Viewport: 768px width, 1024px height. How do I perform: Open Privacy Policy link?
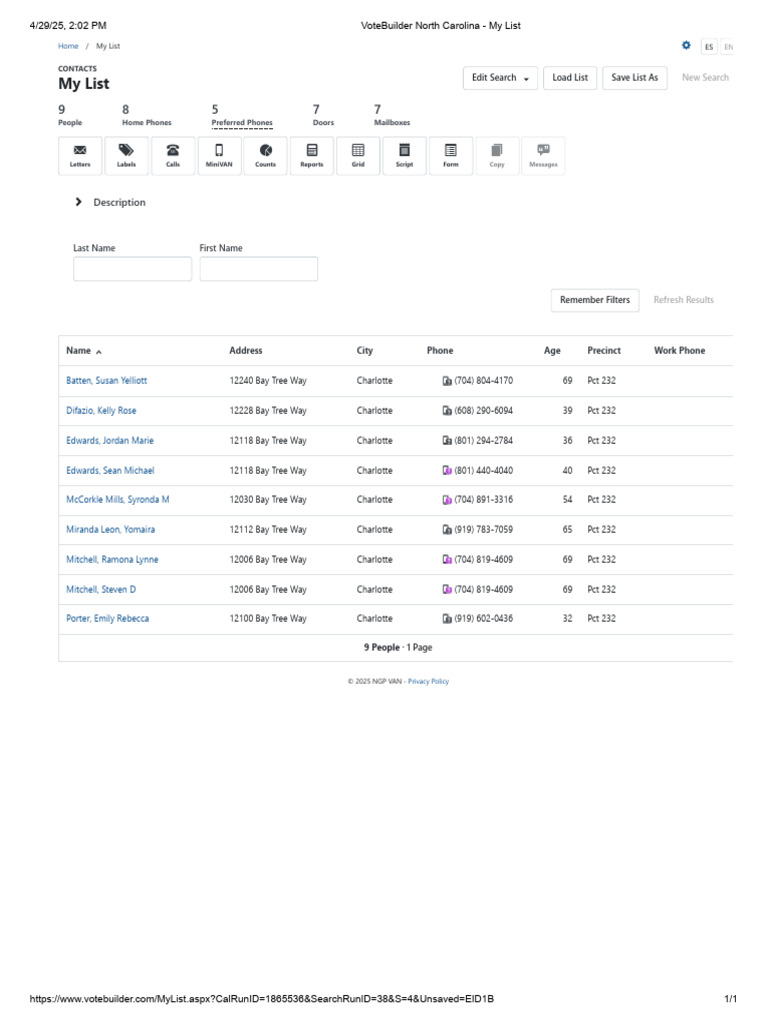[x=428, y=682]
